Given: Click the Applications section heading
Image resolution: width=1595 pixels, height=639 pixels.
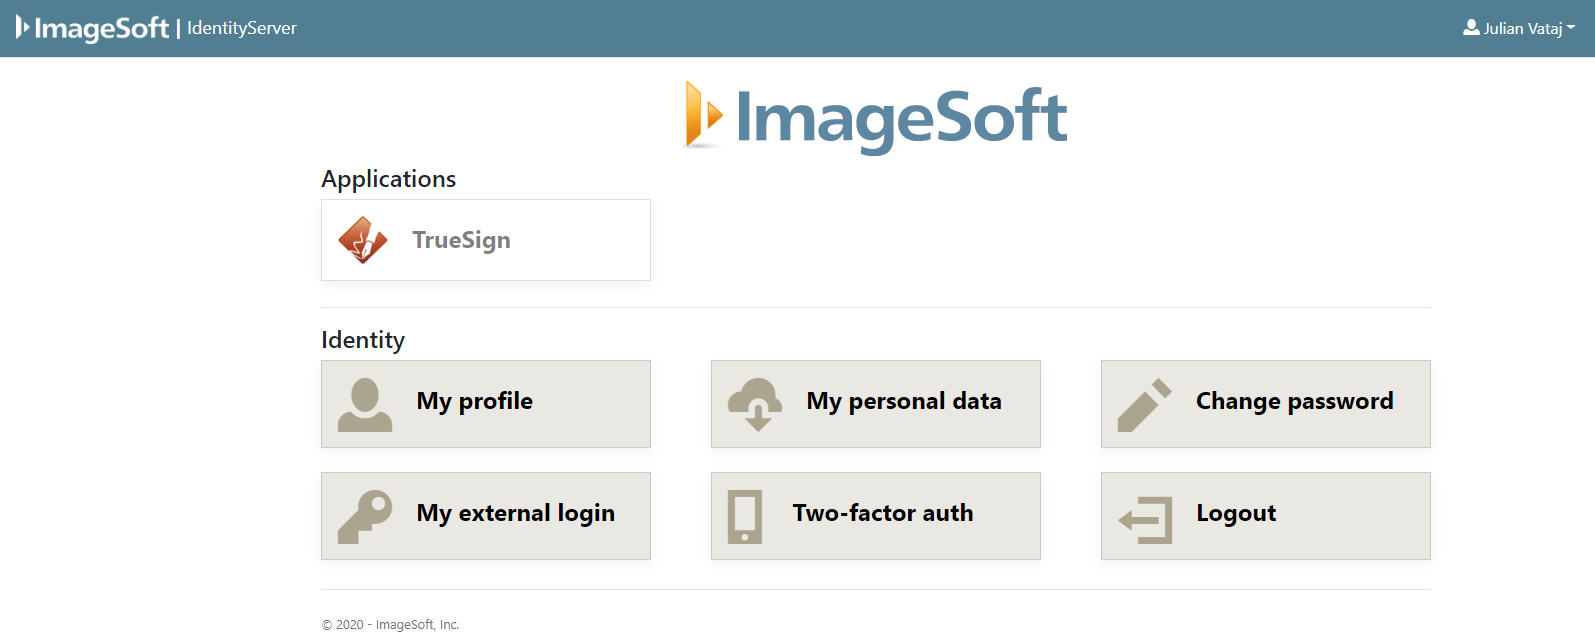Looking at the screenshot, I should (x=388, y=179).
